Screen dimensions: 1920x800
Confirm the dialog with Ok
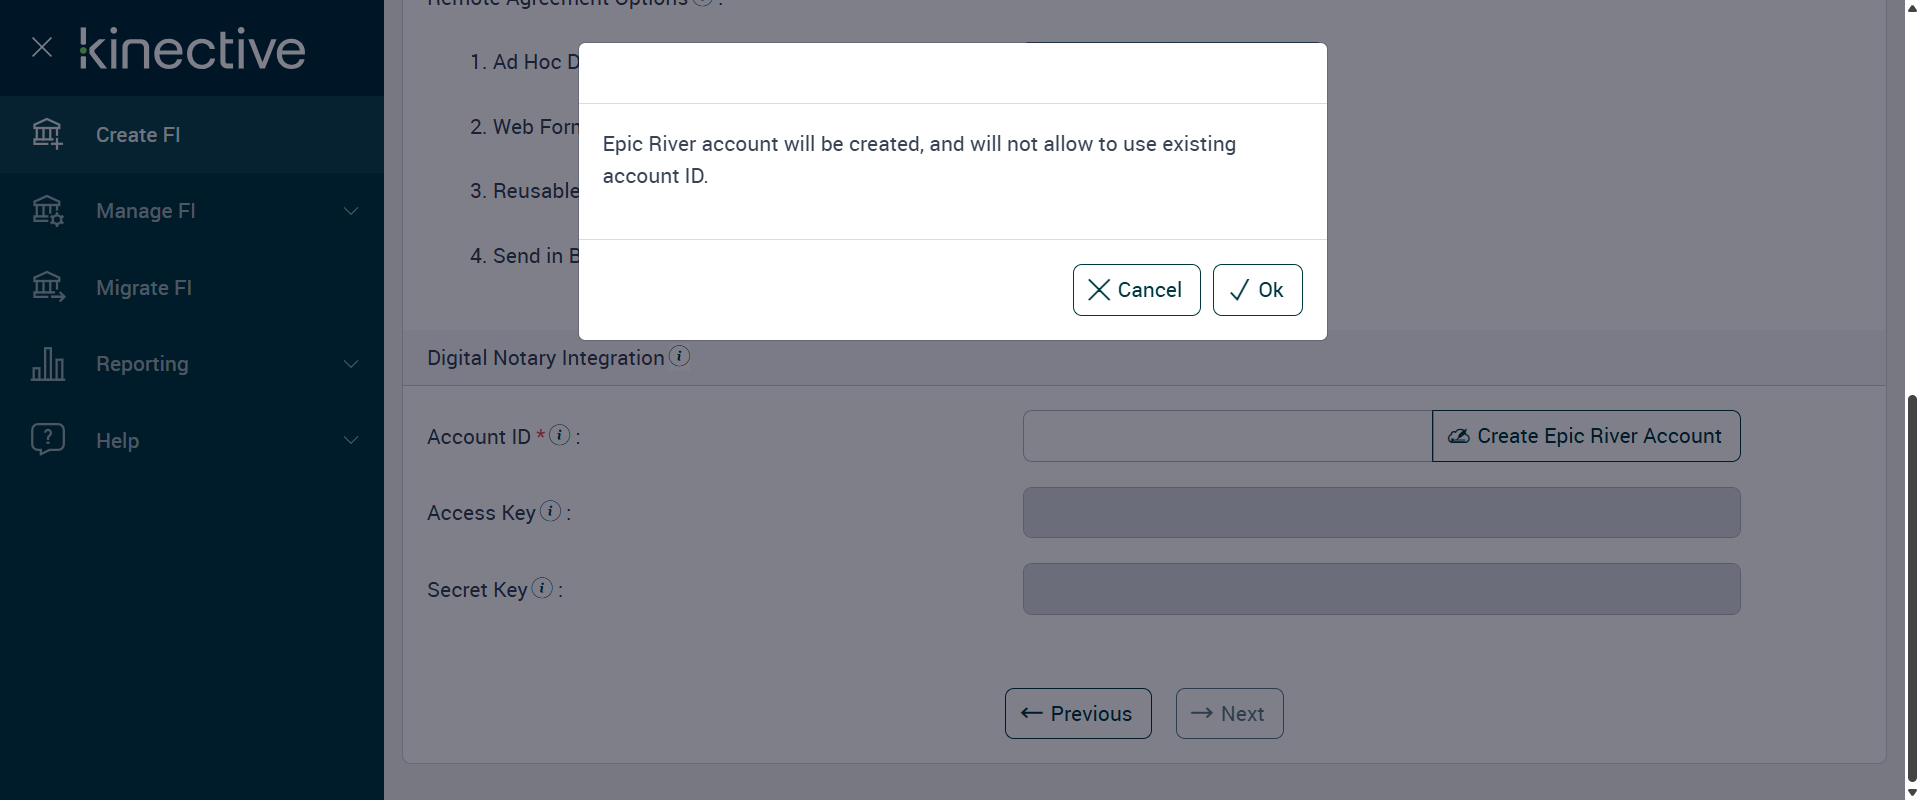(1257, 290)
